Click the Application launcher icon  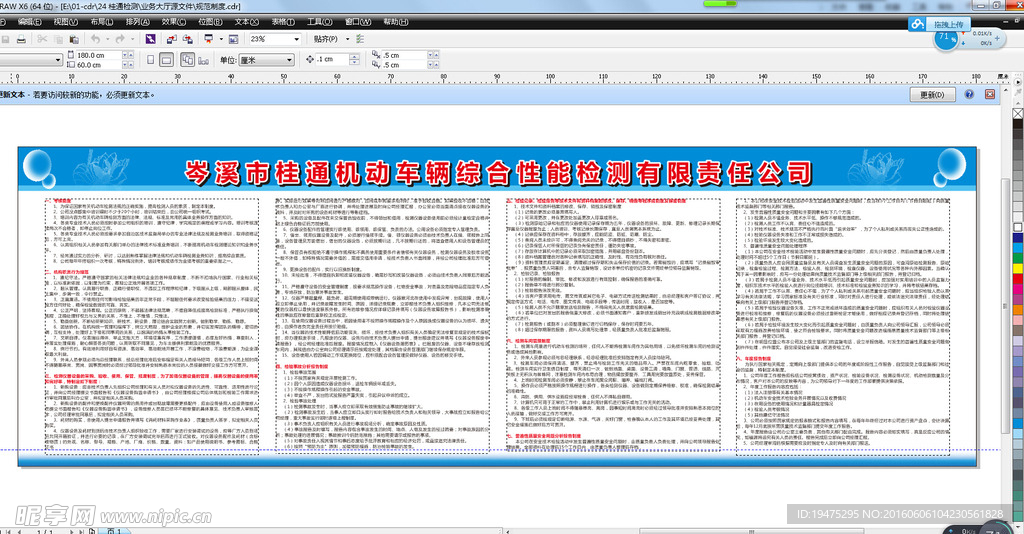209,39
